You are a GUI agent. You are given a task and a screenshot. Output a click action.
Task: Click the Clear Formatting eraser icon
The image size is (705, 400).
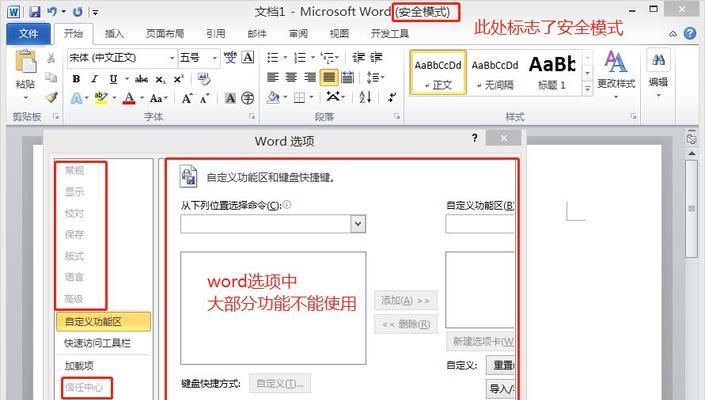click(204, 79)
